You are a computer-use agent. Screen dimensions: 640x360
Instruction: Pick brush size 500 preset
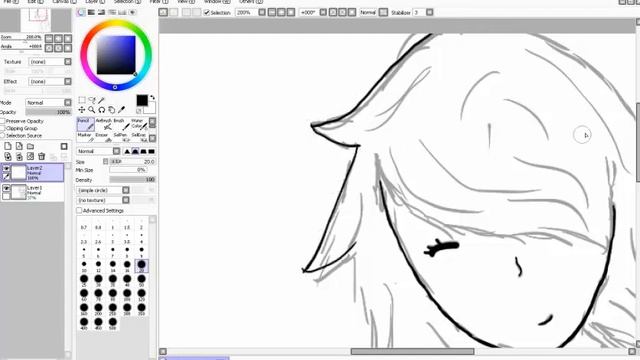[113, 324]
